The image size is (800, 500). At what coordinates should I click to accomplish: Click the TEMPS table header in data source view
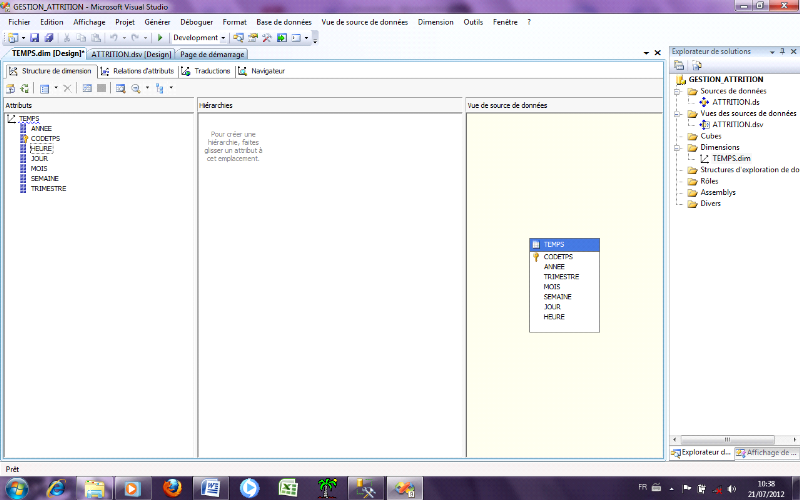pos(565,244)
